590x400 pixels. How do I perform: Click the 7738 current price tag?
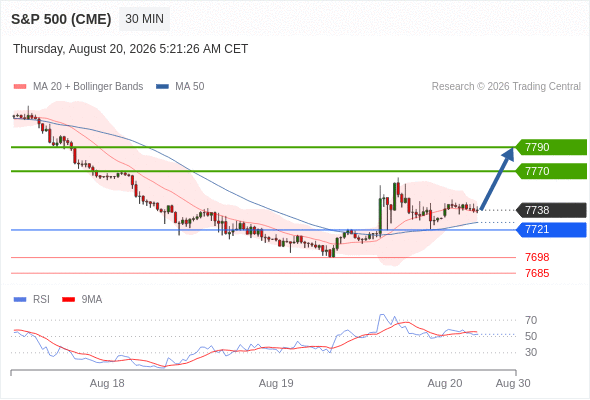[x=551, y=210]
